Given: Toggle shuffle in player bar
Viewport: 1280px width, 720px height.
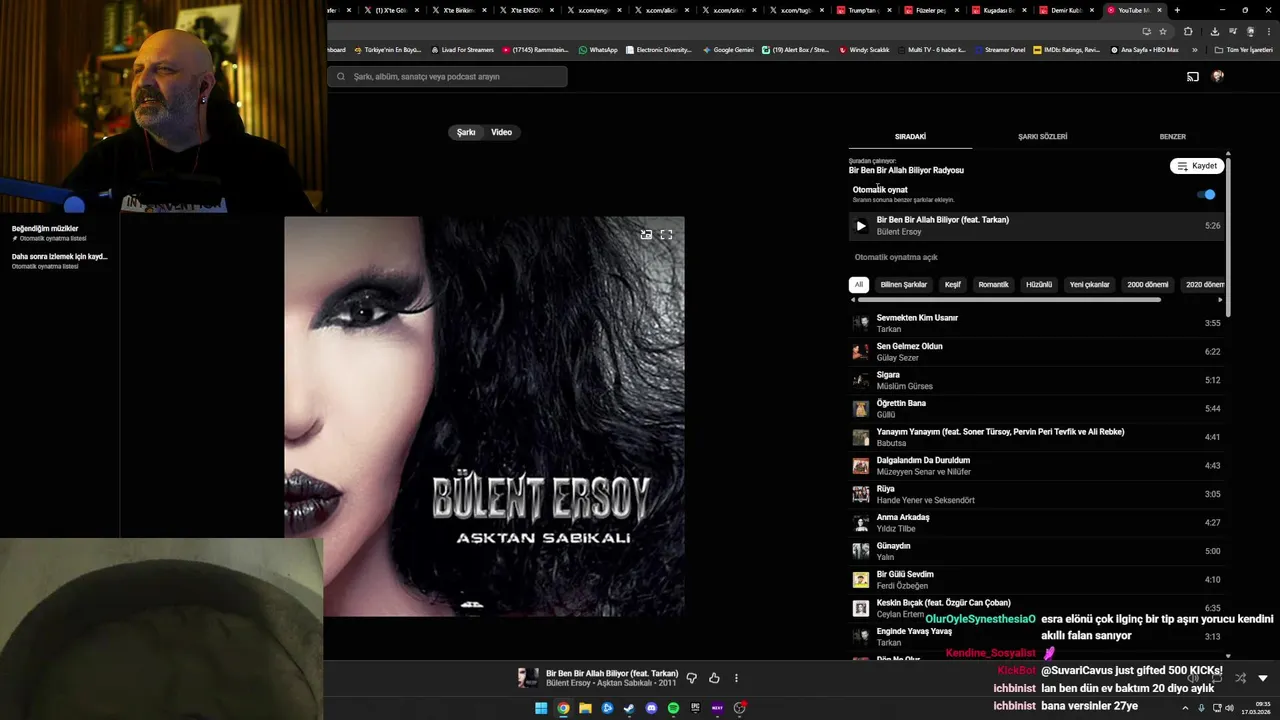Looking at the screenshot, I should pyautogui.click(x=1240, y=678).
